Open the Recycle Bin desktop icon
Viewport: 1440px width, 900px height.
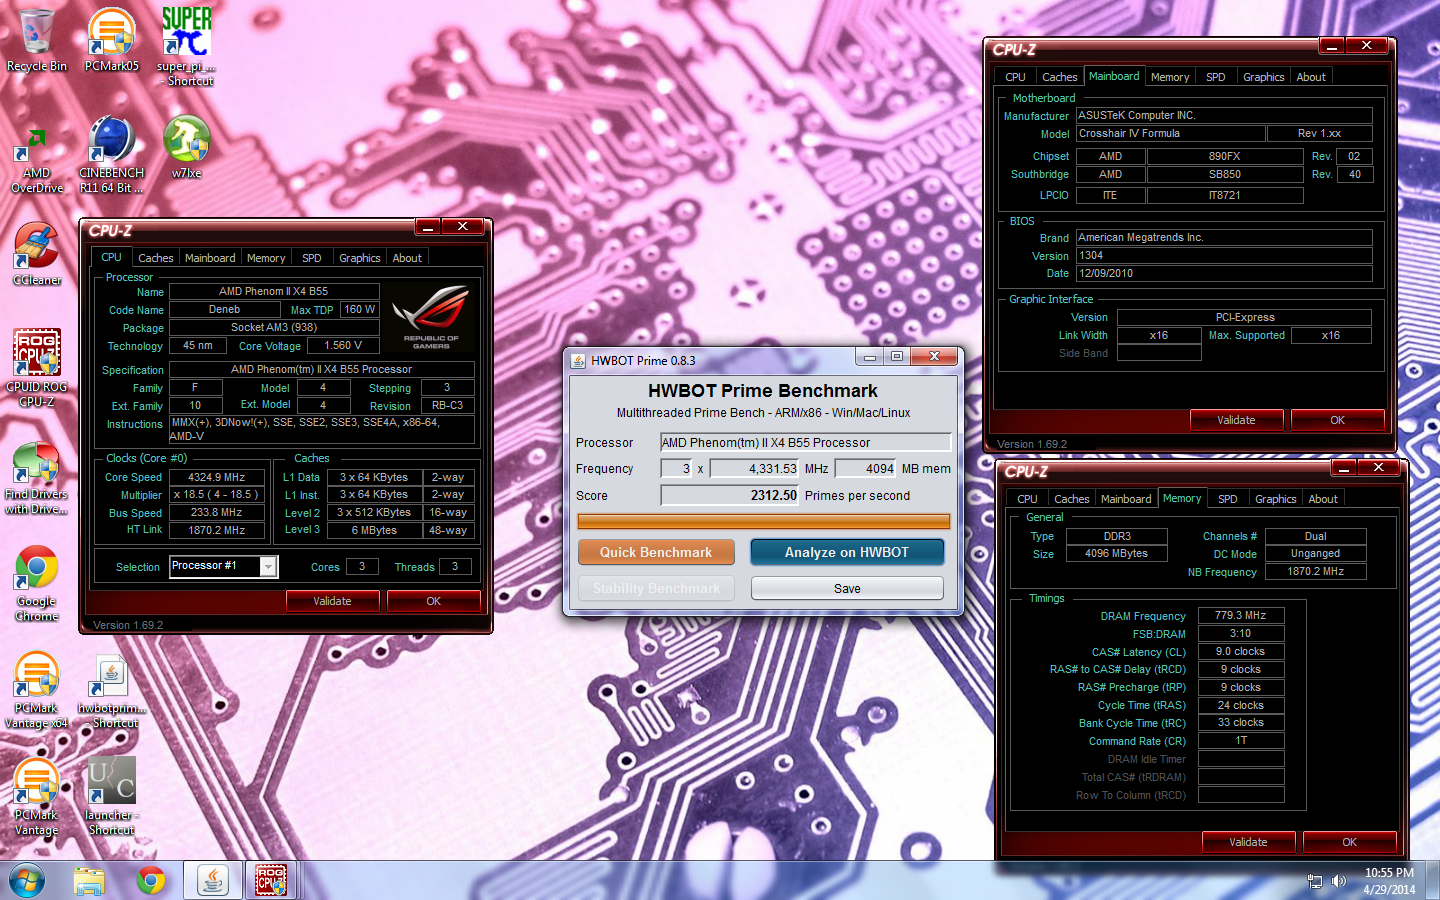[x=37, y=40]
